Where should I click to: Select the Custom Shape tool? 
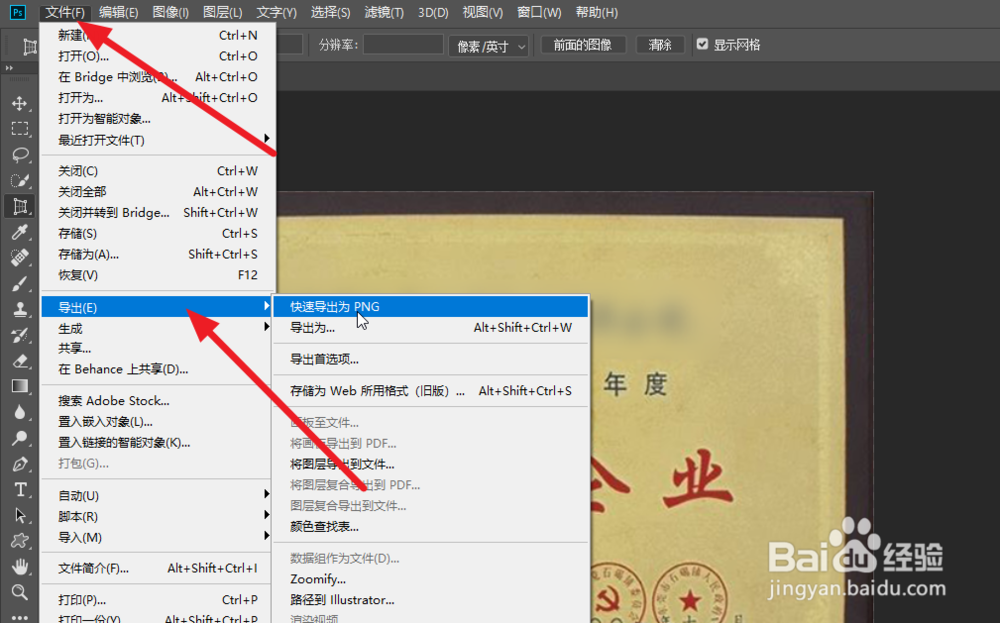click(x=20, y=541)
